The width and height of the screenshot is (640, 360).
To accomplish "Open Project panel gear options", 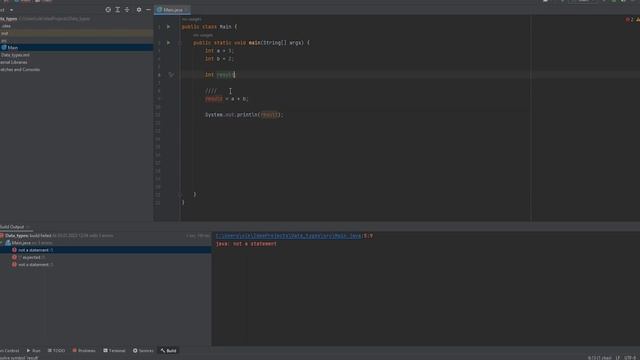I will click(139, 9).
